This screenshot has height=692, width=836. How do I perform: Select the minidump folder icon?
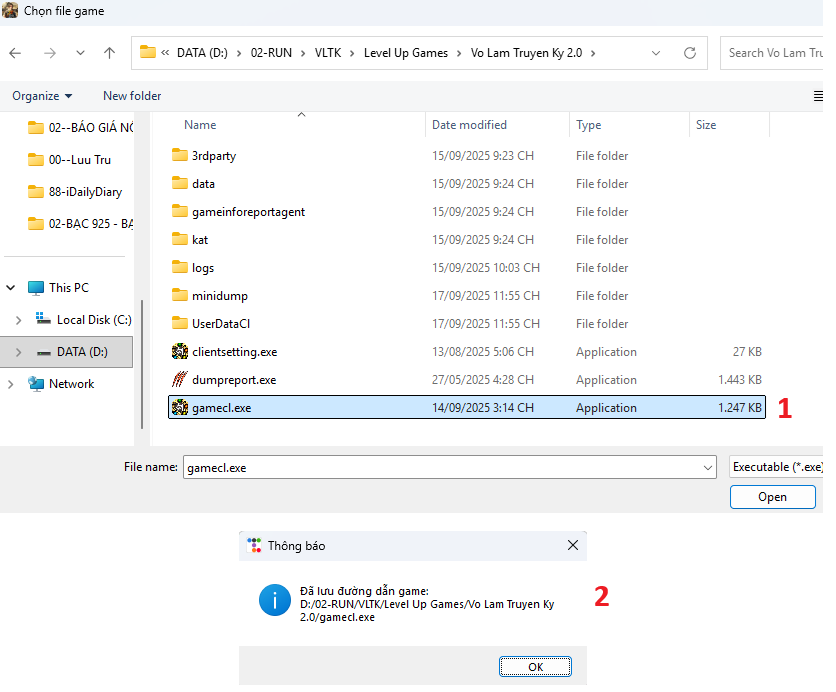point(180,295)
